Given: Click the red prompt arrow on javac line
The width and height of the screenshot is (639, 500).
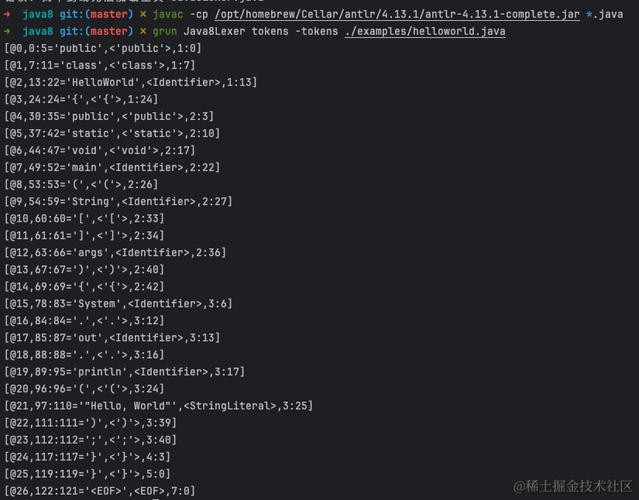Looking at the screenshot, I should tap(7, 14).
